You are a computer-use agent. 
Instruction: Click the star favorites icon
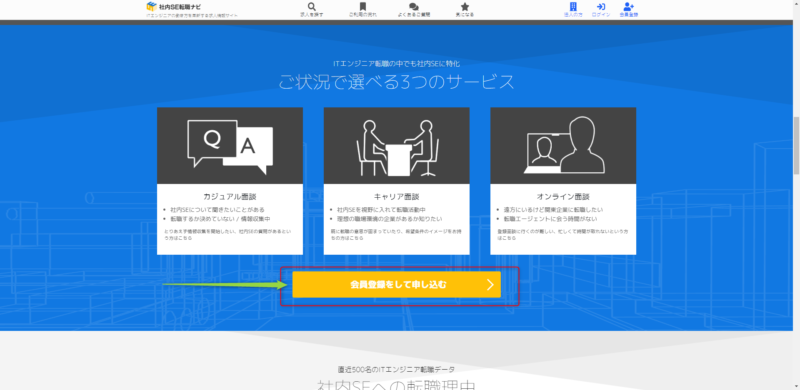[465, 7]
